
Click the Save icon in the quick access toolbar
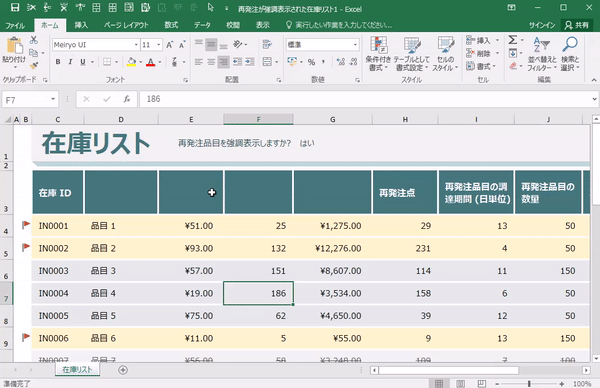click(x=15, y=7)
